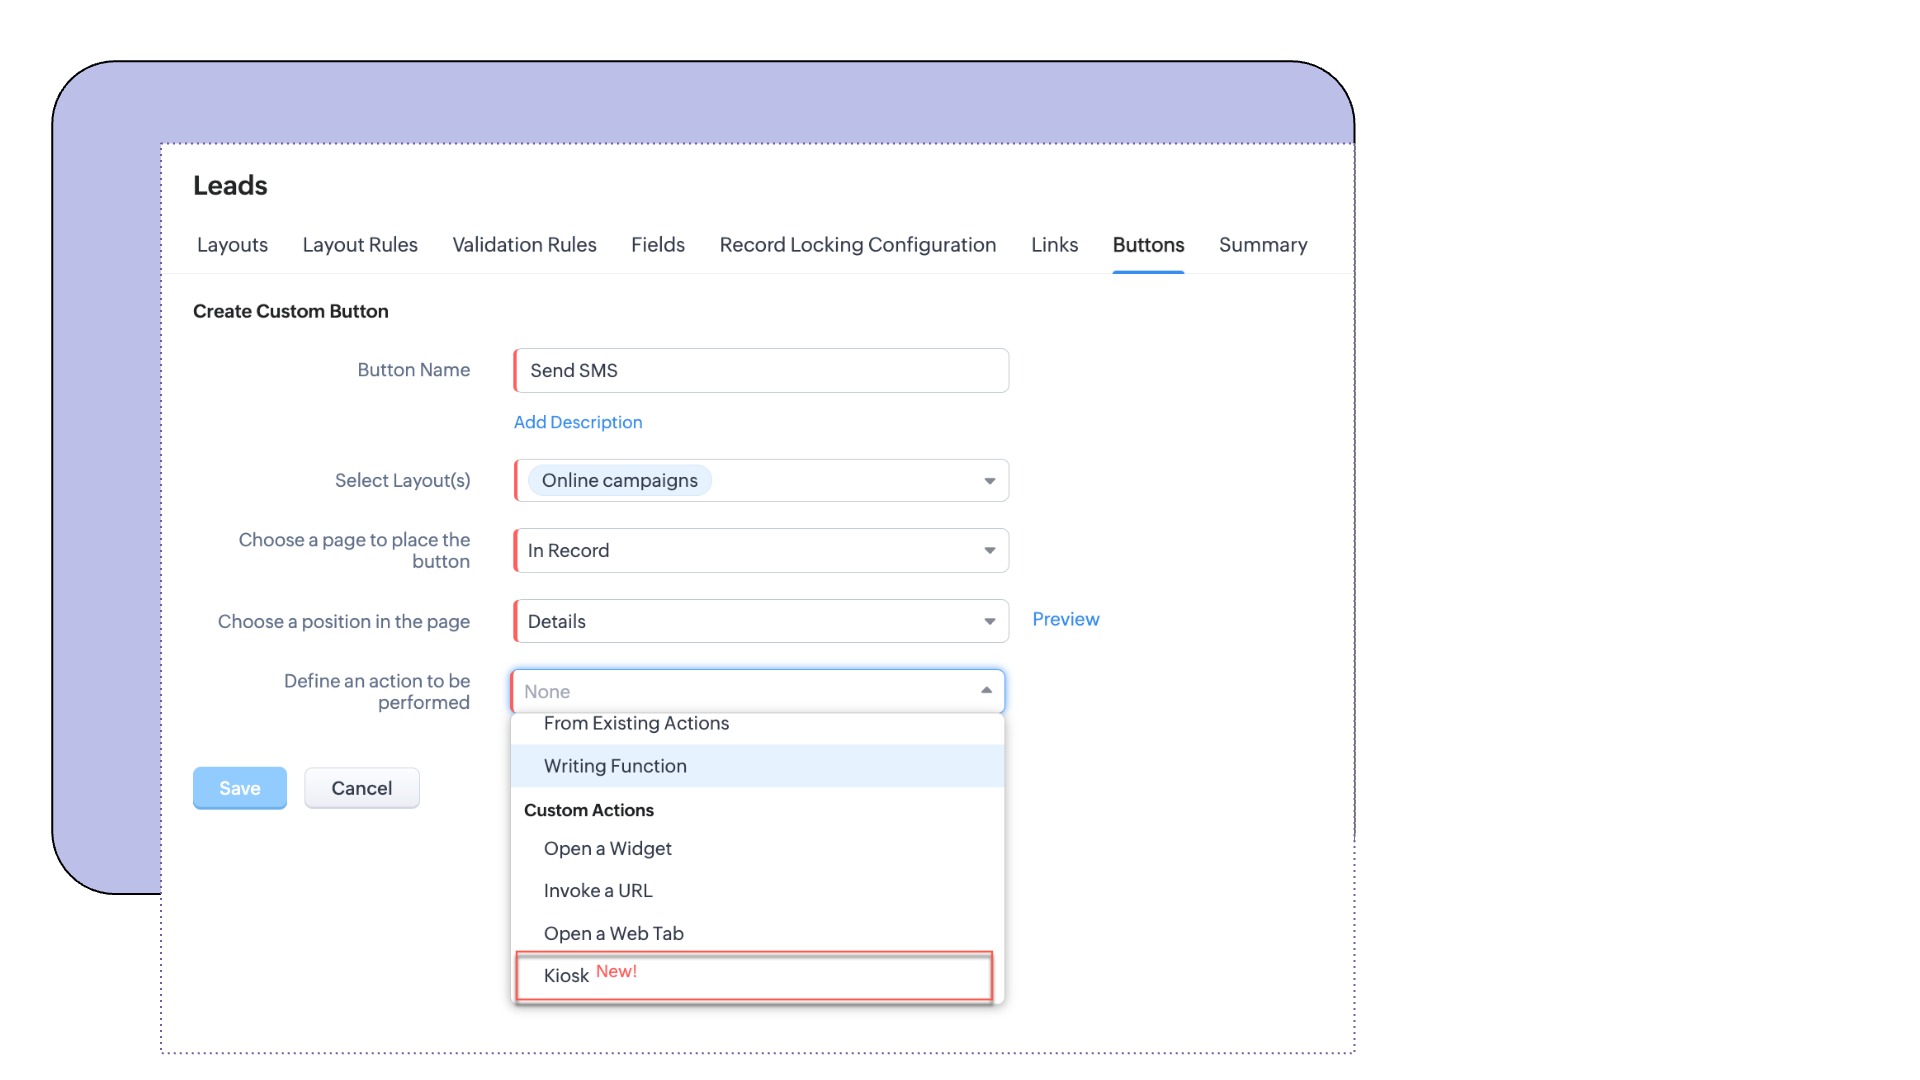This screenshot has height=1080, width=1920.
Task: Switch to the Layout Rules tab
Action: (x=360, y=245)
